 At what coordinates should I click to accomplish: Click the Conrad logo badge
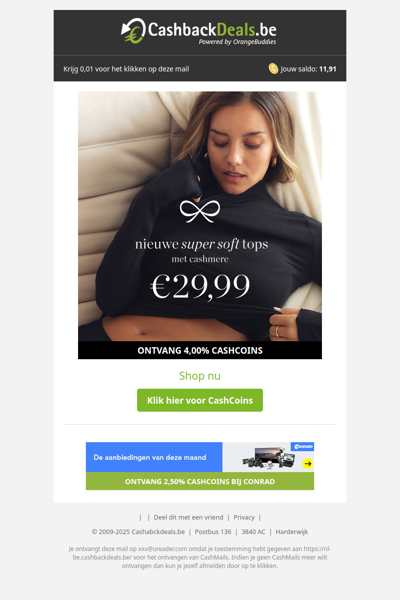pyautogui.click(x=302, y=447)
